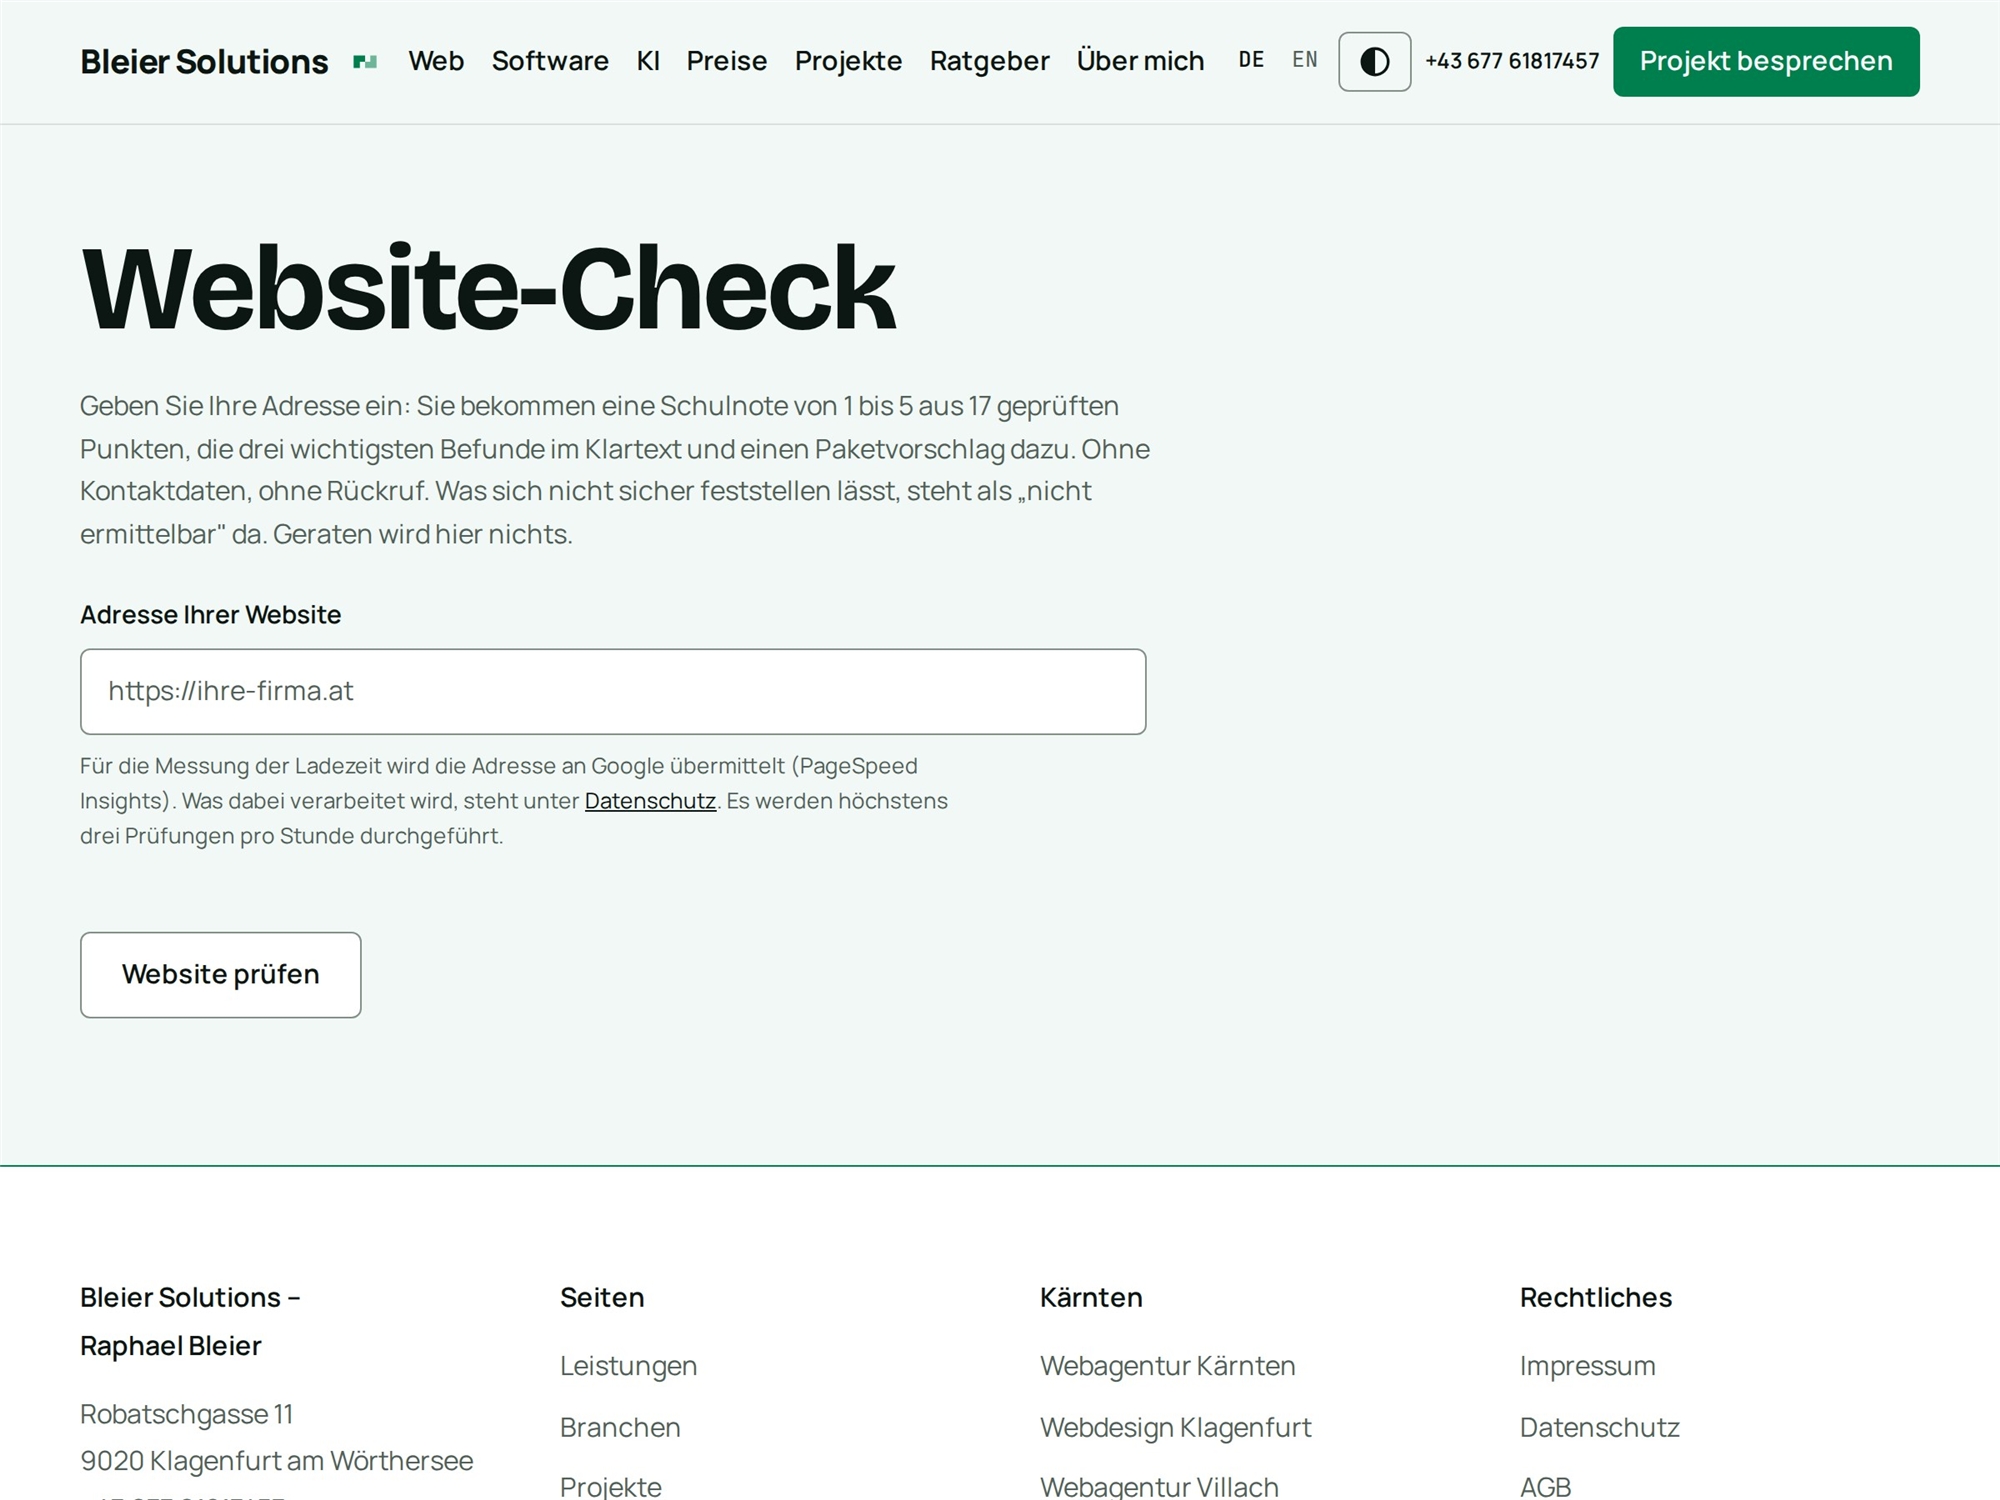Screen dimensions: 2000x1500
Task: Go to the Preise page
Action: (727, 61)
